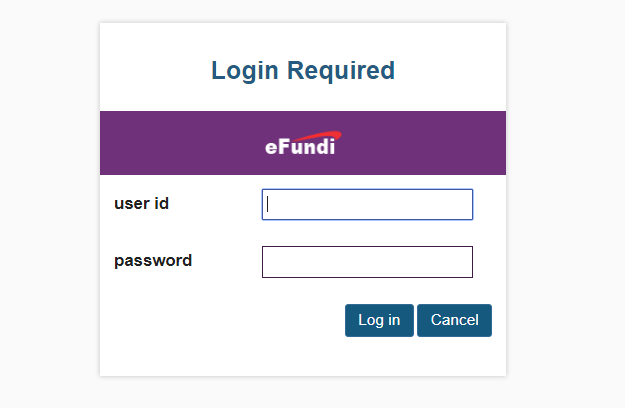Click the "password" field label
The image size is (625, 408).
point(153,261)
